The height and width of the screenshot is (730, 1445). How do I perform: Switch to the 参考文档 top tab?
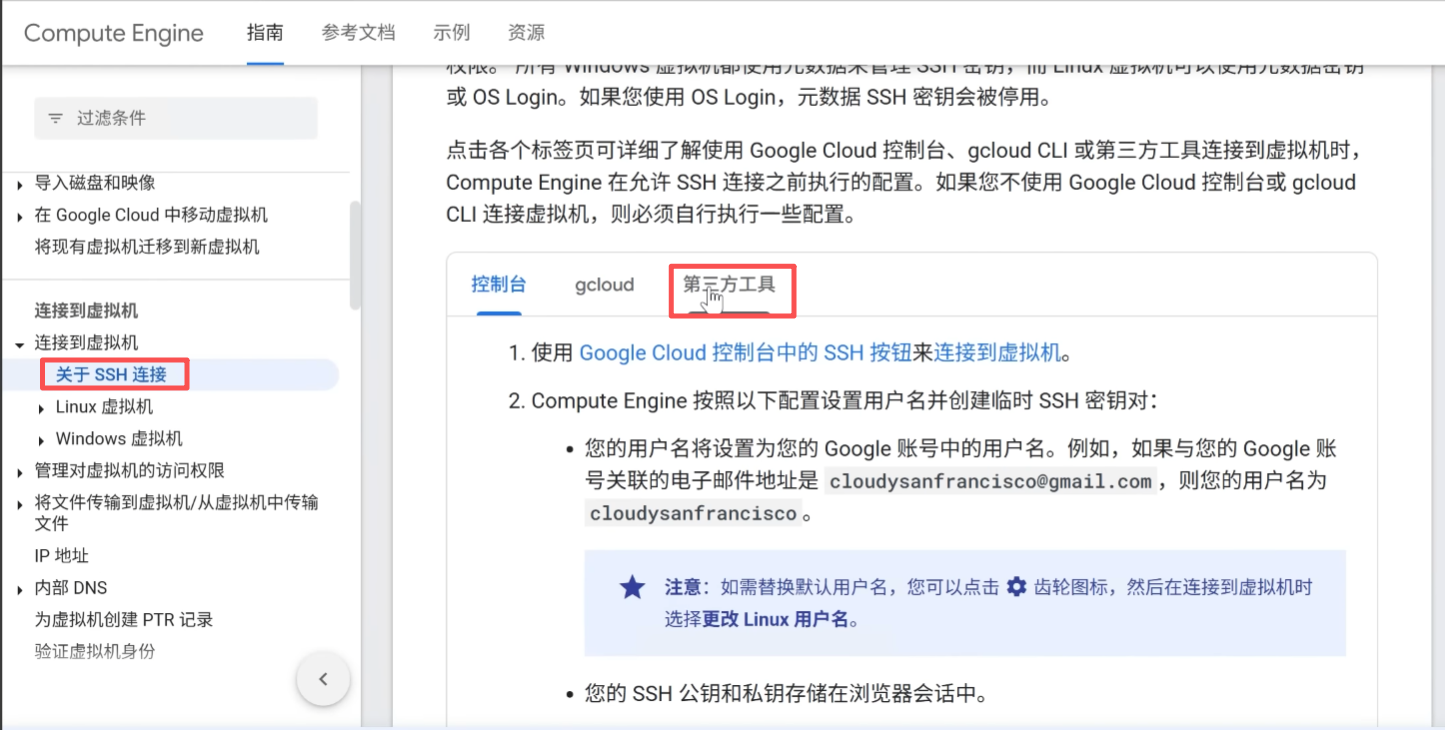coord(358,33)
